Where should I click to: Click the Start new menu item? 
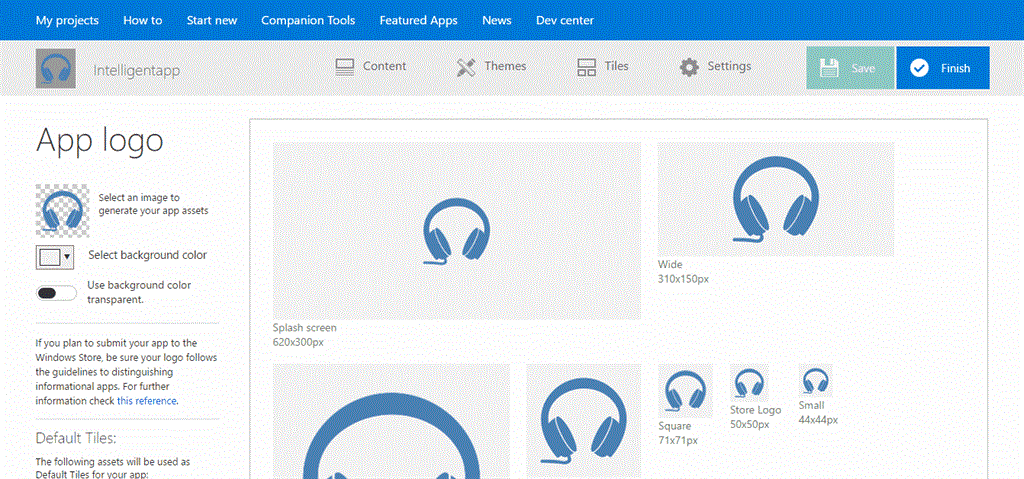point(211,20)
